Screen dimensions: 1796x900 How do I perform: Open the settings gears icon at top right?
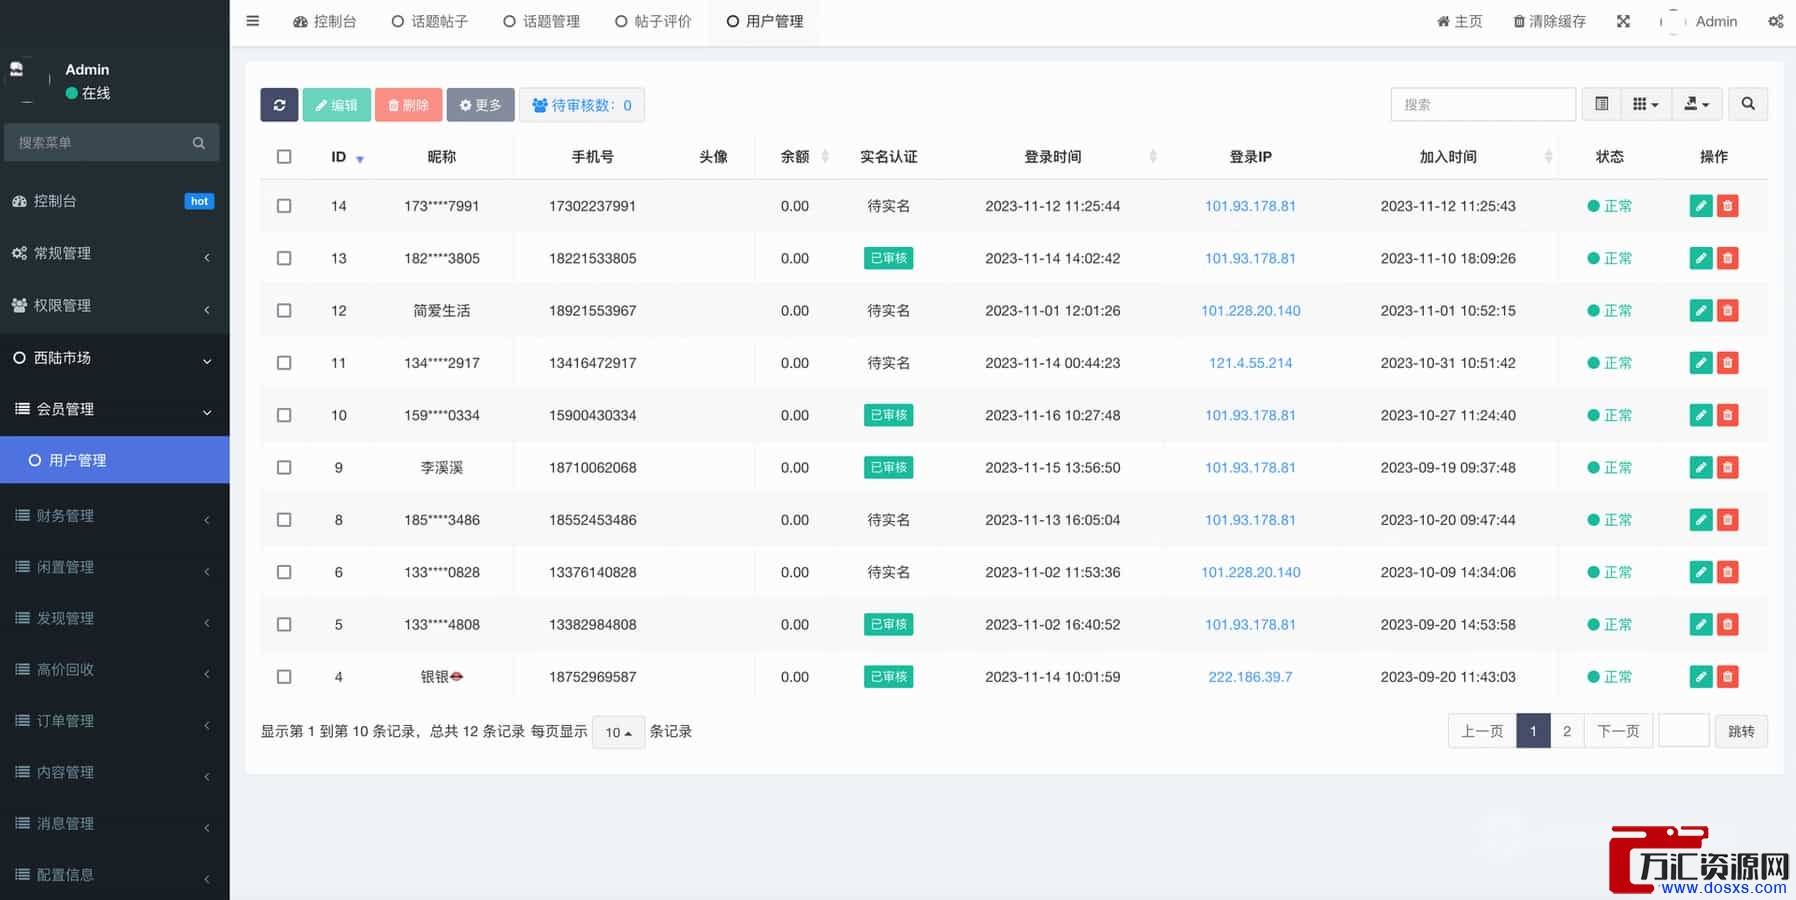coord(1775,21)
